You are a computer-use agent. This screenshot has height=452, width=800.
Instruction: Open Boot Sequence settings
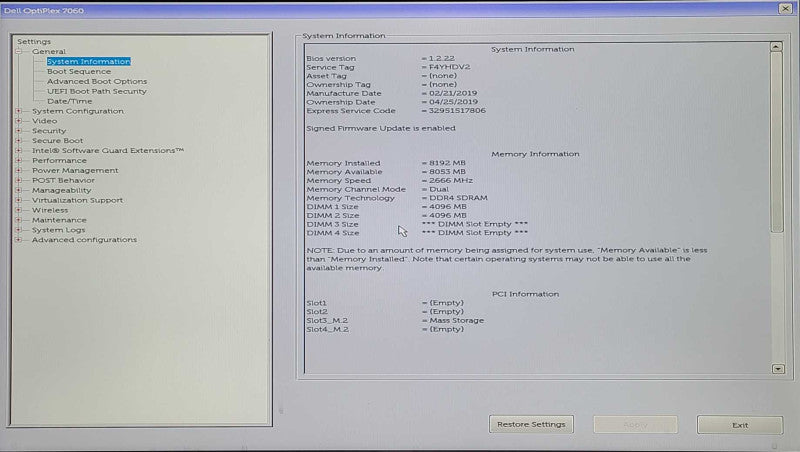79,71
